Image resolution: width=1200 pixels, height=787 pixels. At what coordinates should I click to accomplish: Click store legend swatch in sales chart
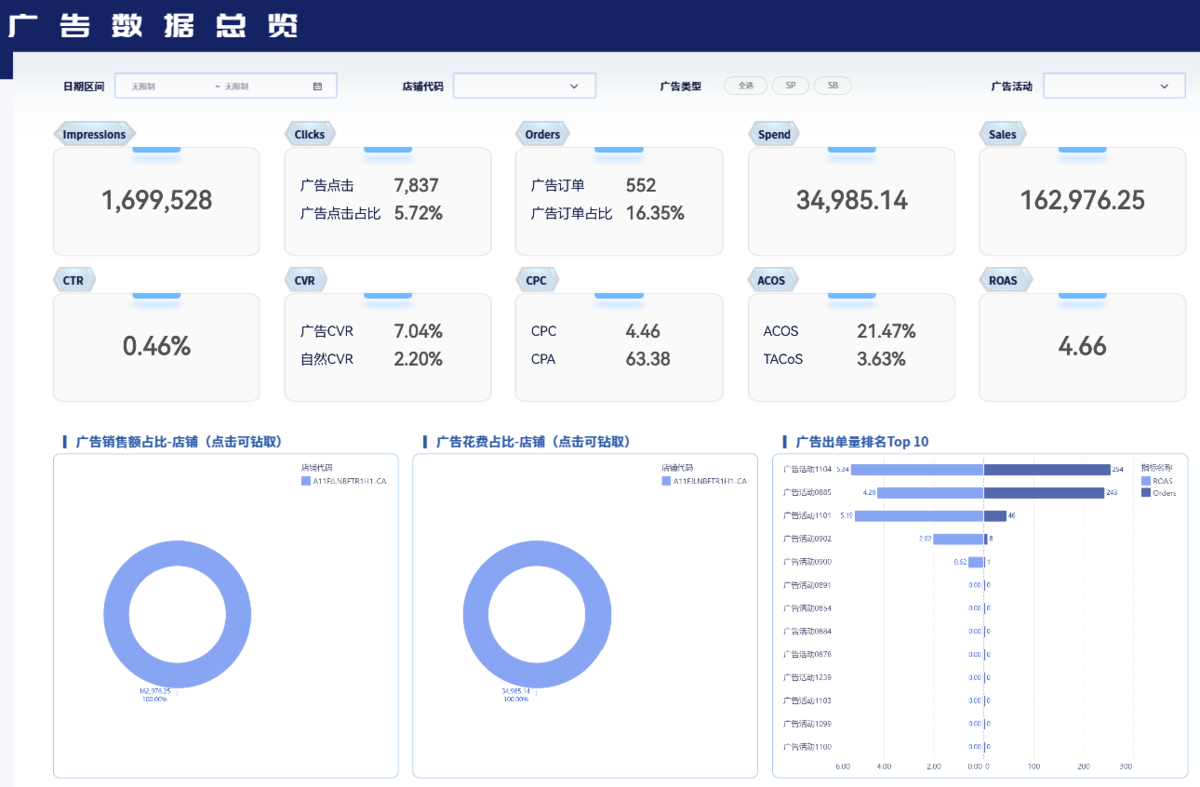click(x=306, y=481)
